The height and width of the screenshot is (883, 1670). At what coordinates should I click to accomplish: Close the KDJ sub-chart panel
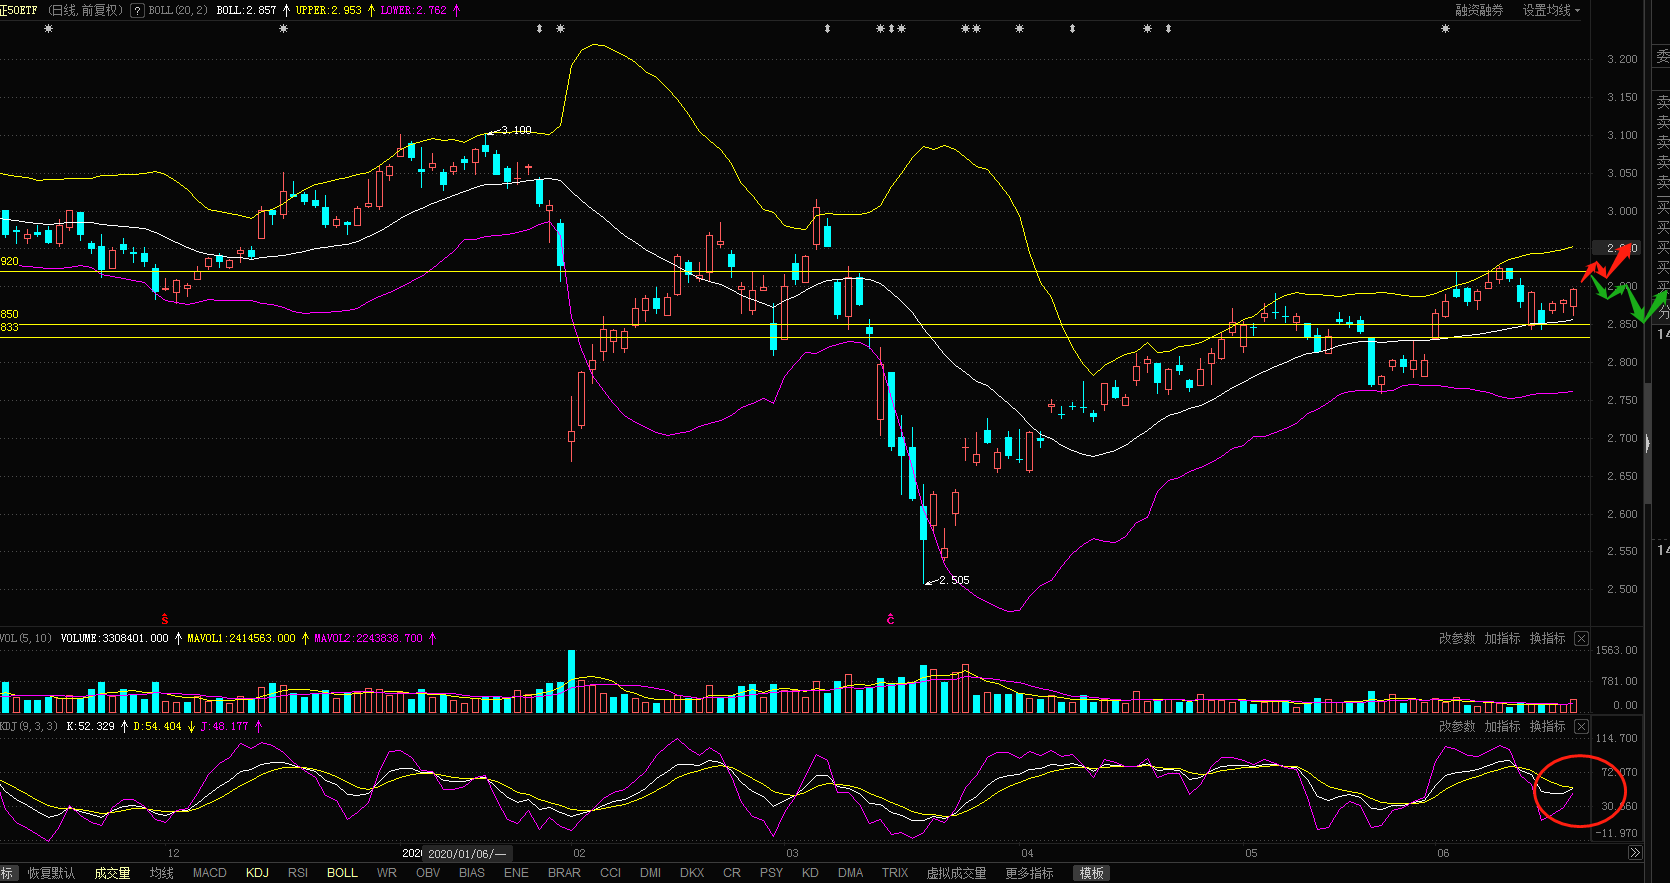click(x=1581, y=726)
